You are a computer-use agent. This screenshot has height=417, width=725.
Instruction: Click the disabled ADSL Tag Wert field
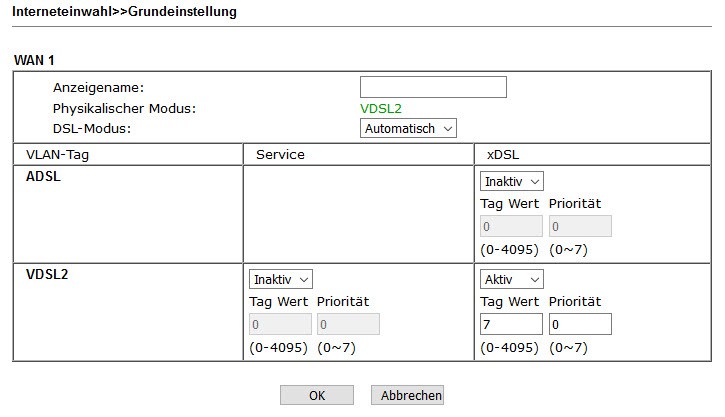tap(511, 227)
